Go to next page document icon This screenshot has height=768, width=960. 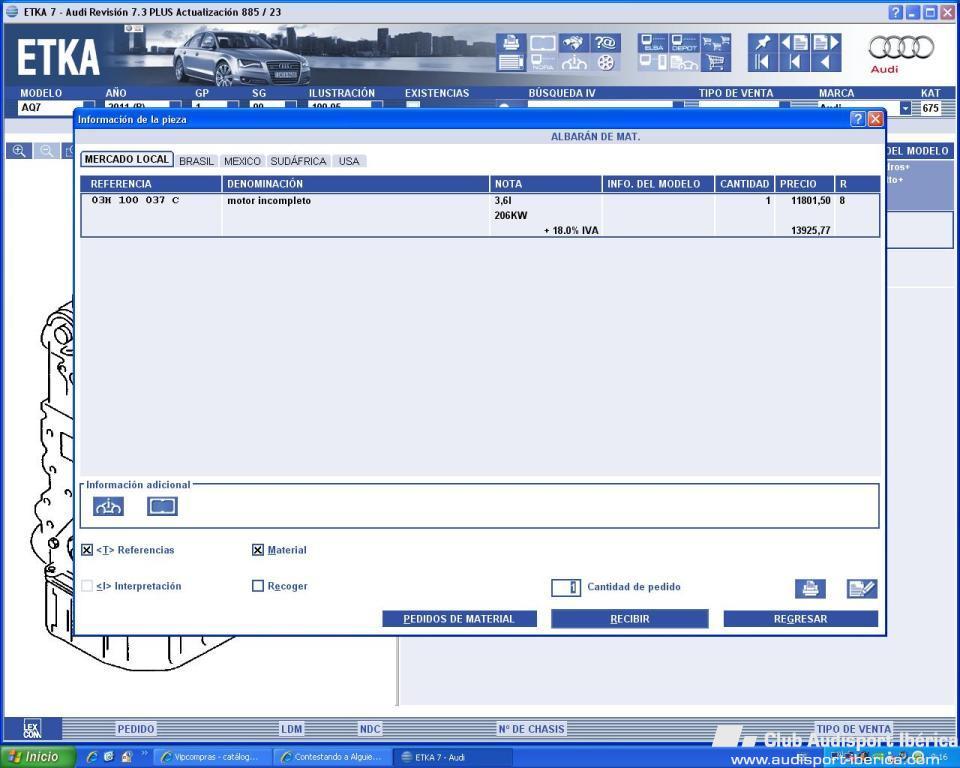[826, 43]
